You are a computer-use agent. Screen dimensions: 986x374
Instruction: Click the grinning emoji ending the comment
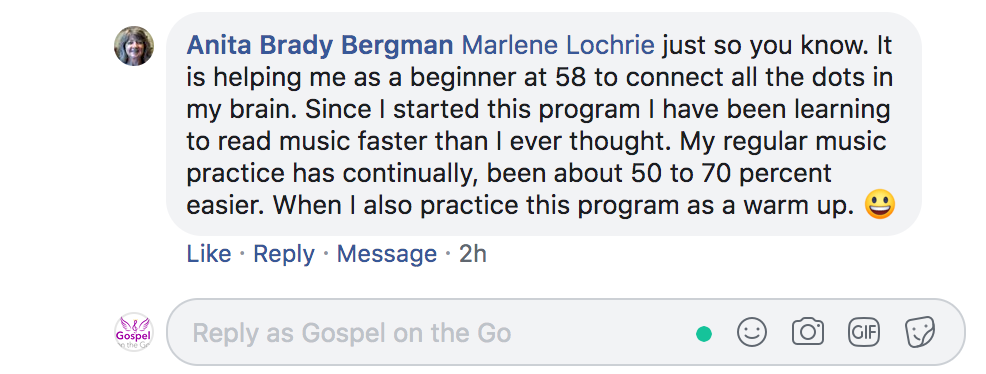pyautogui.click(x=879, y=204)
